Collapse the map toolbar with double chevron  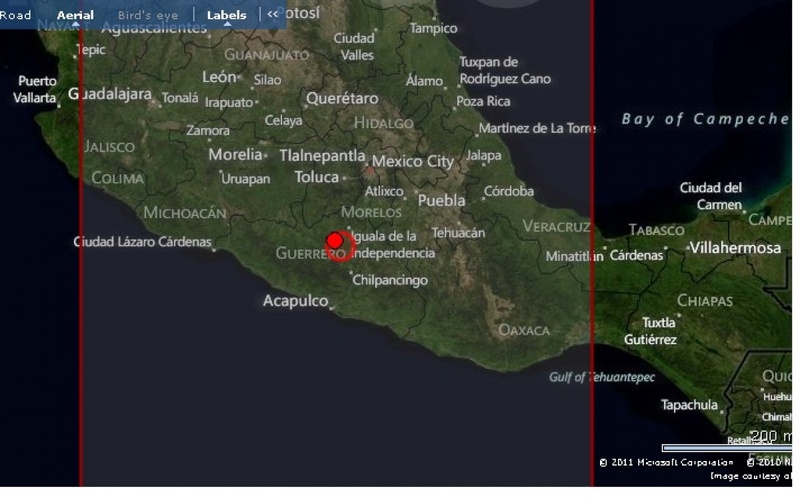point(273,15)
